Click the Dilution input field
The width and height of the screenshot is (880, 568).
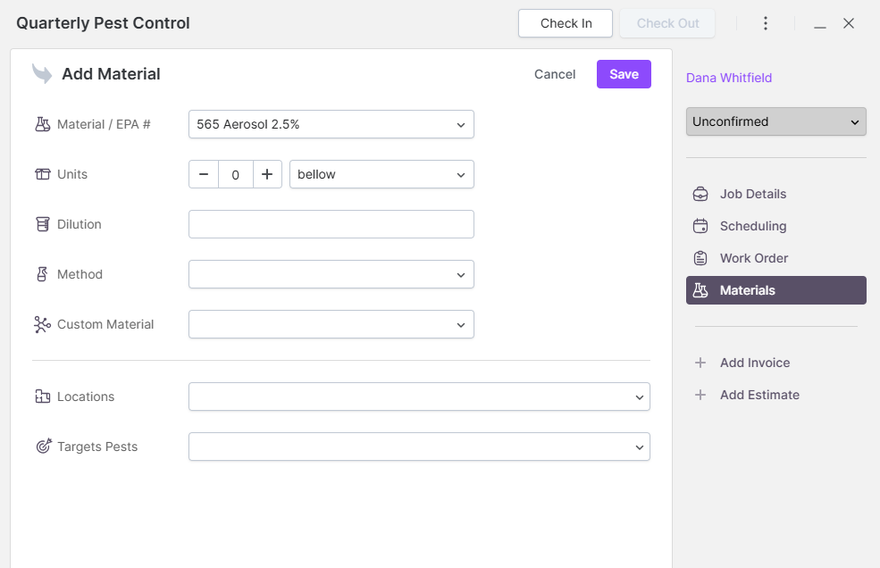331,224
